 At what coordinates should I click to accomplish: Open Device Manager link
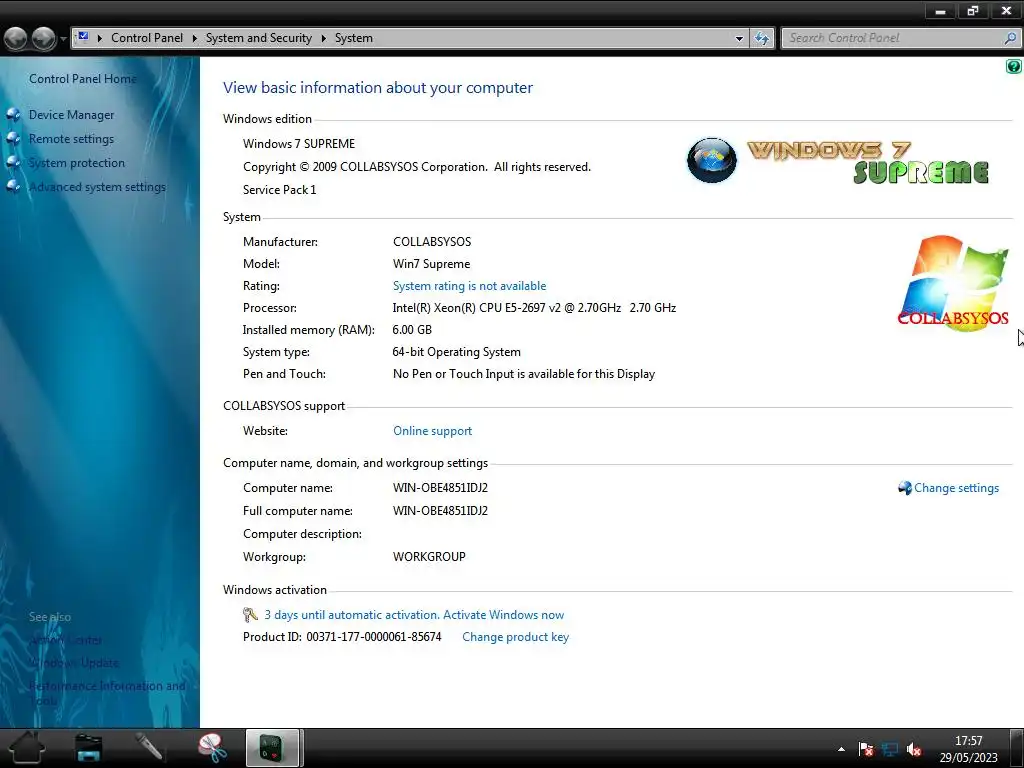click(71, 115)
